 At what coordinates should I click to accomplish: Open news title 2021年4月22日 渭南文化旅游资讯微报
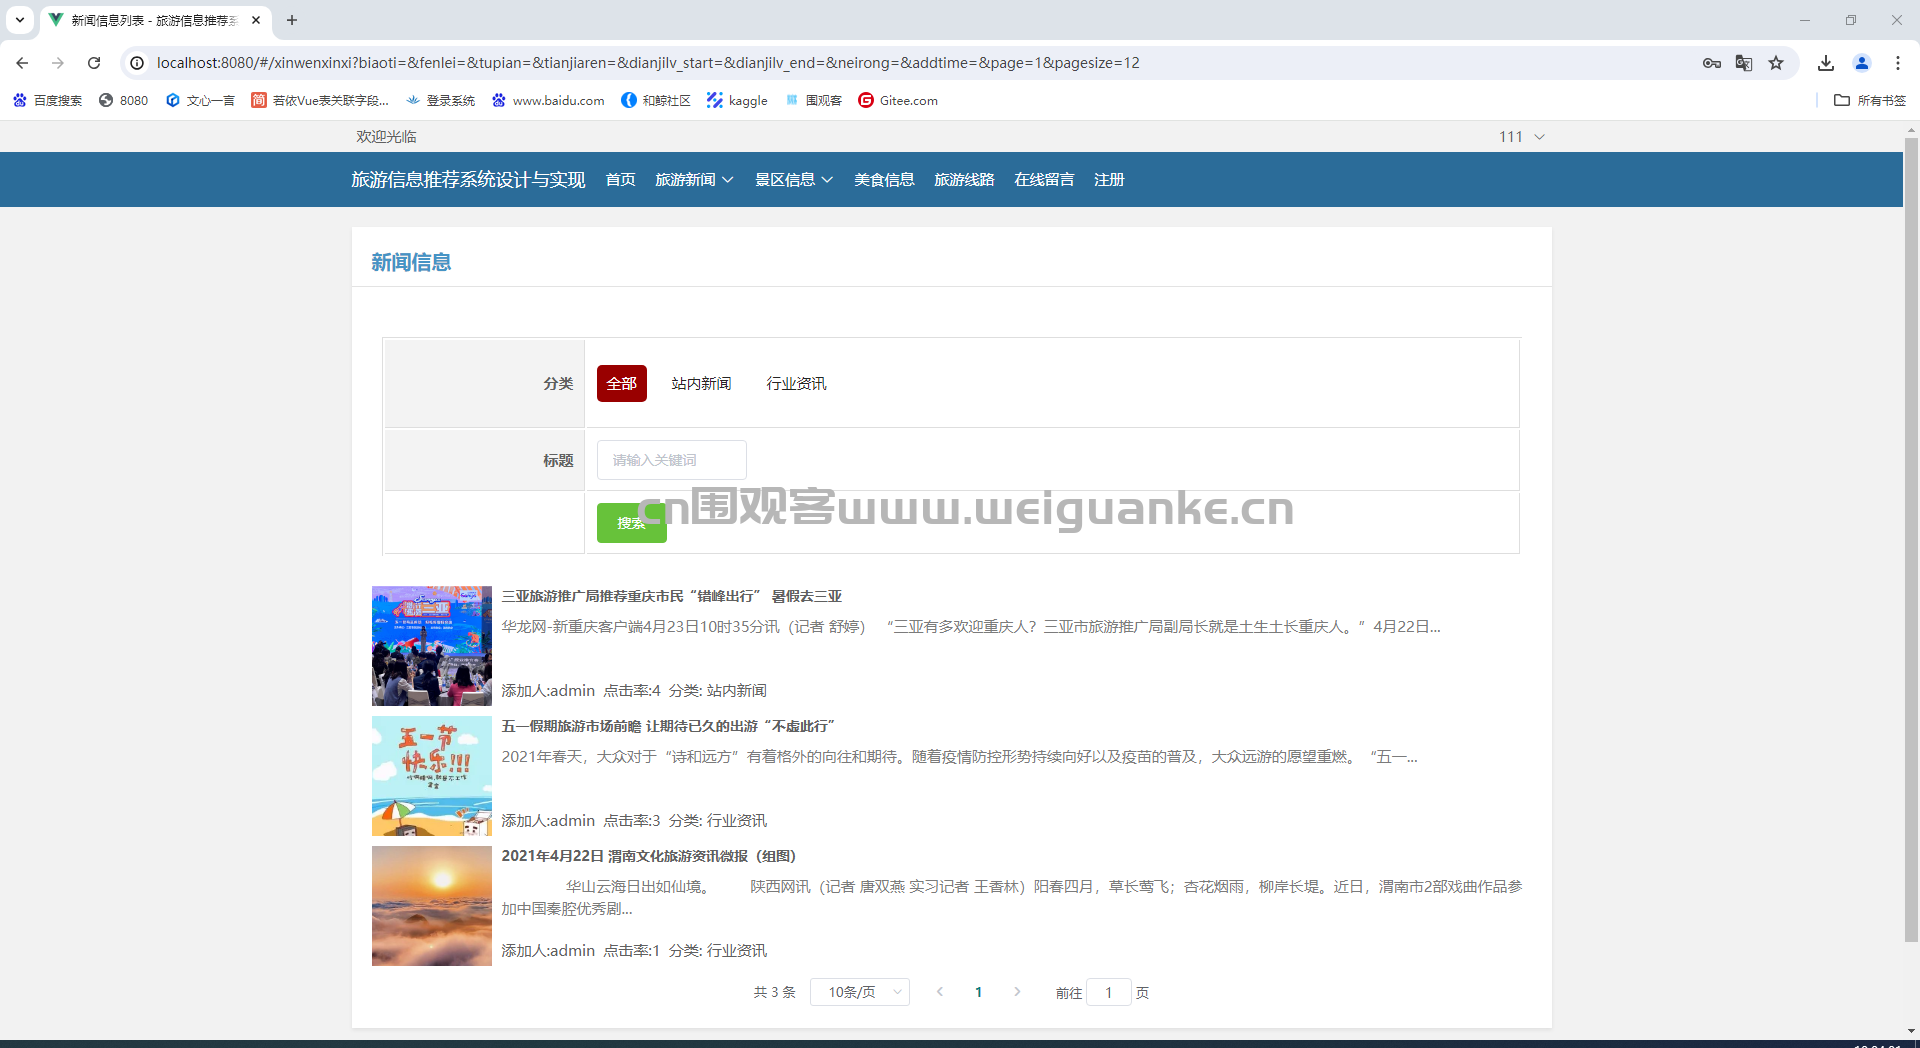coord(649,856)
